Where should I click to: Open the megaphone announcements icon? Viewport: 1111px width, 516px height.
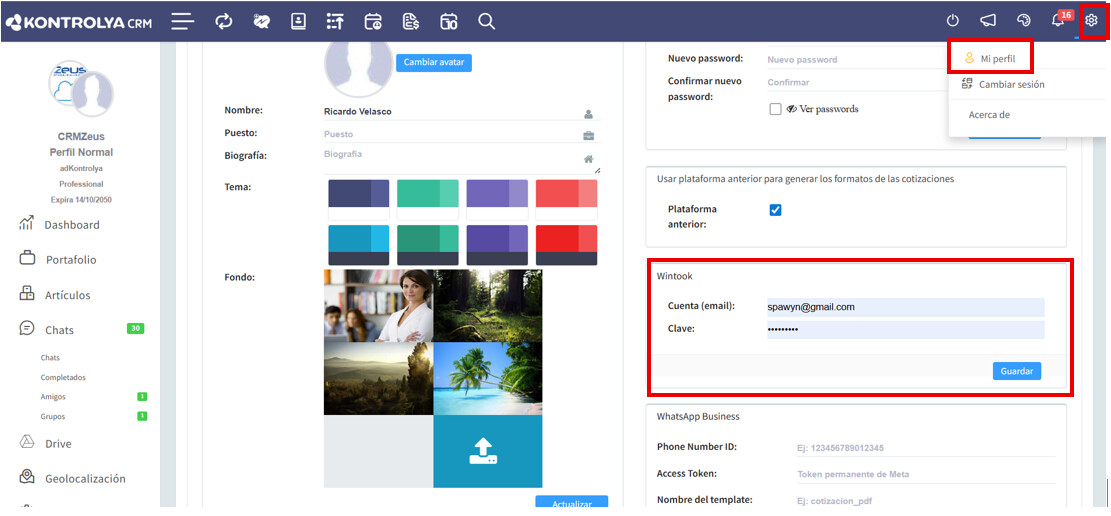[x=988, y=21]
